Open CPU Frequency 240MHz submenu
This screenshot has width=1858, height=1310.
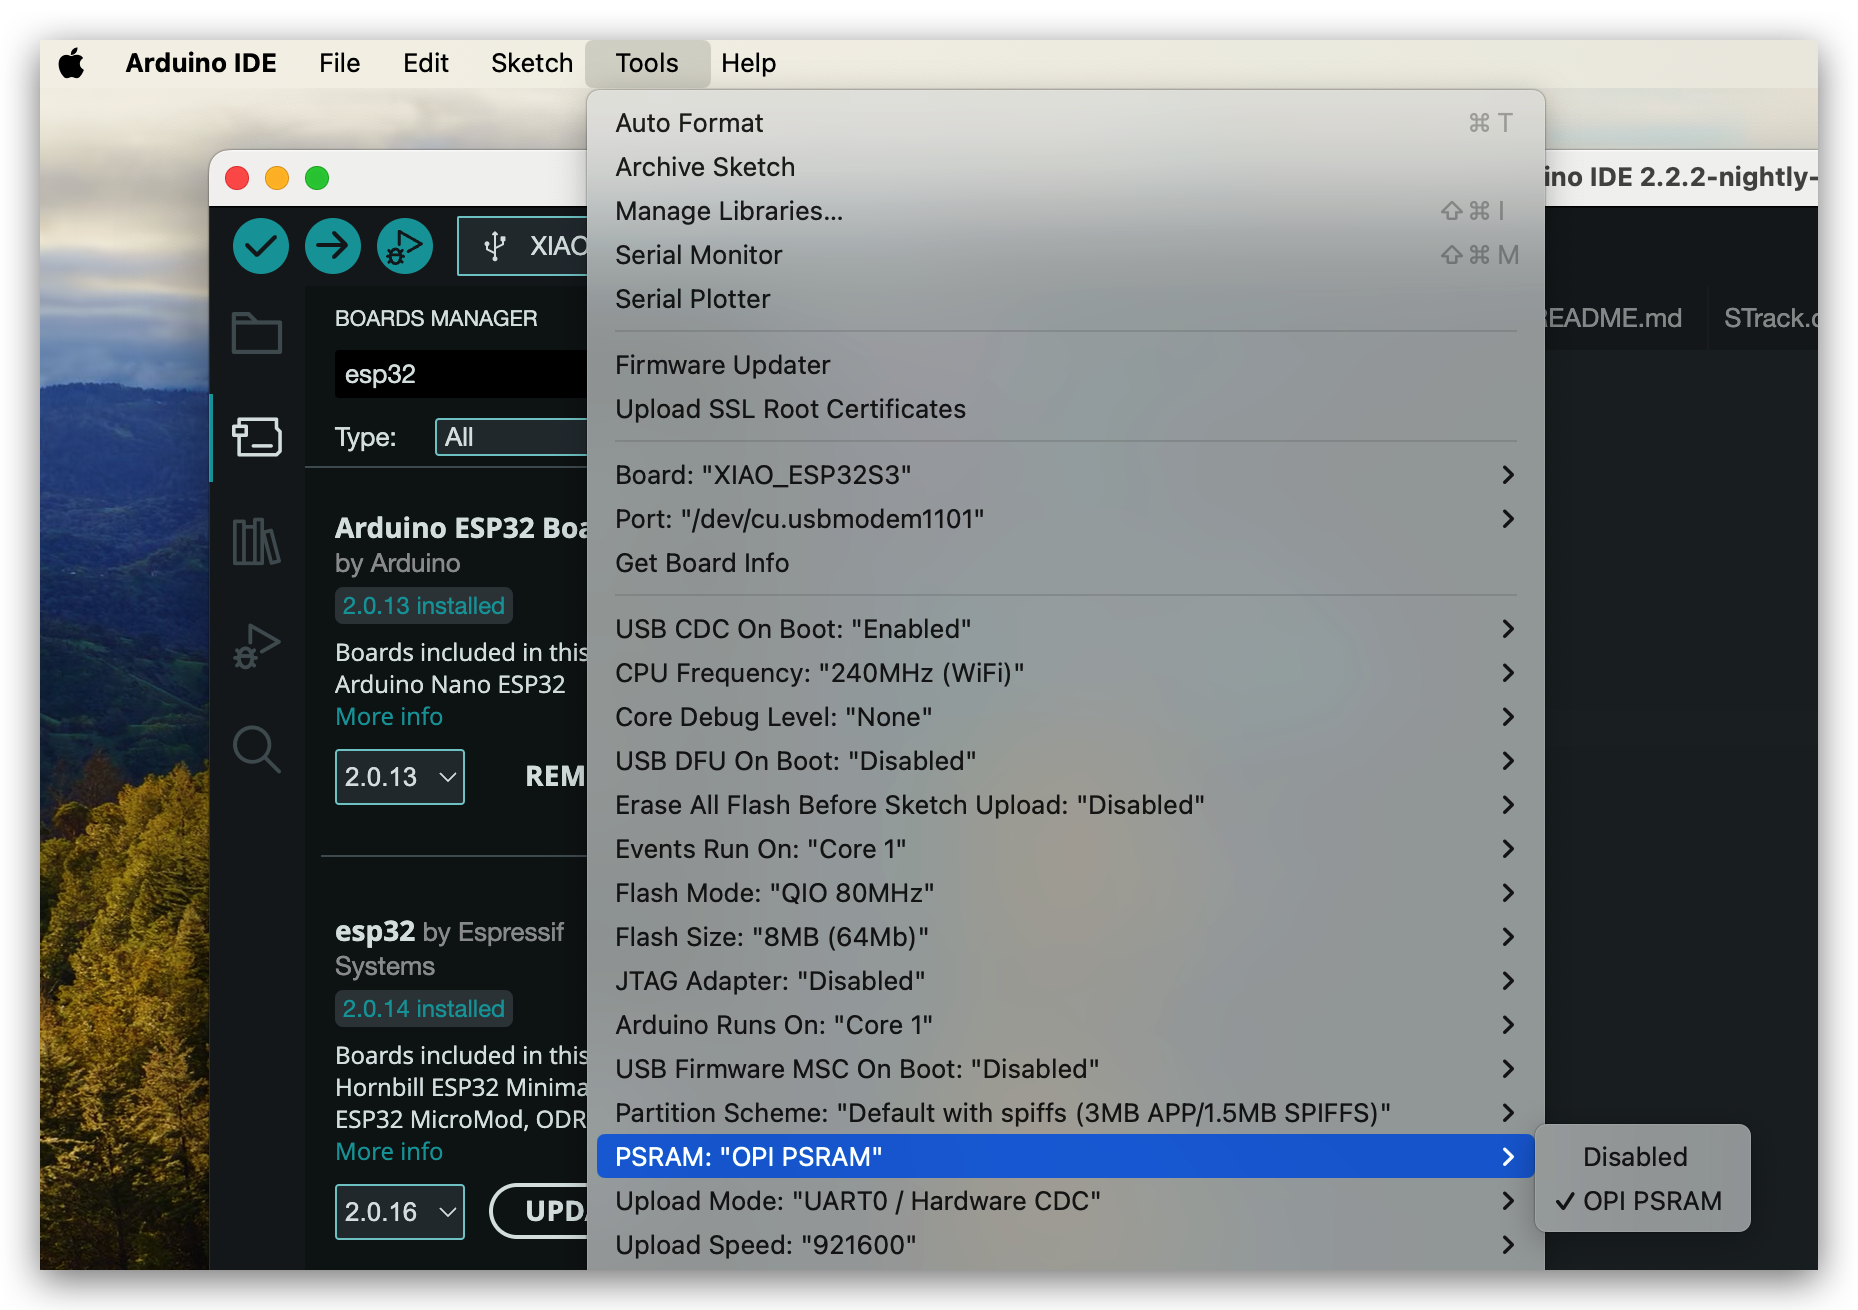[x=1065, y=673]
